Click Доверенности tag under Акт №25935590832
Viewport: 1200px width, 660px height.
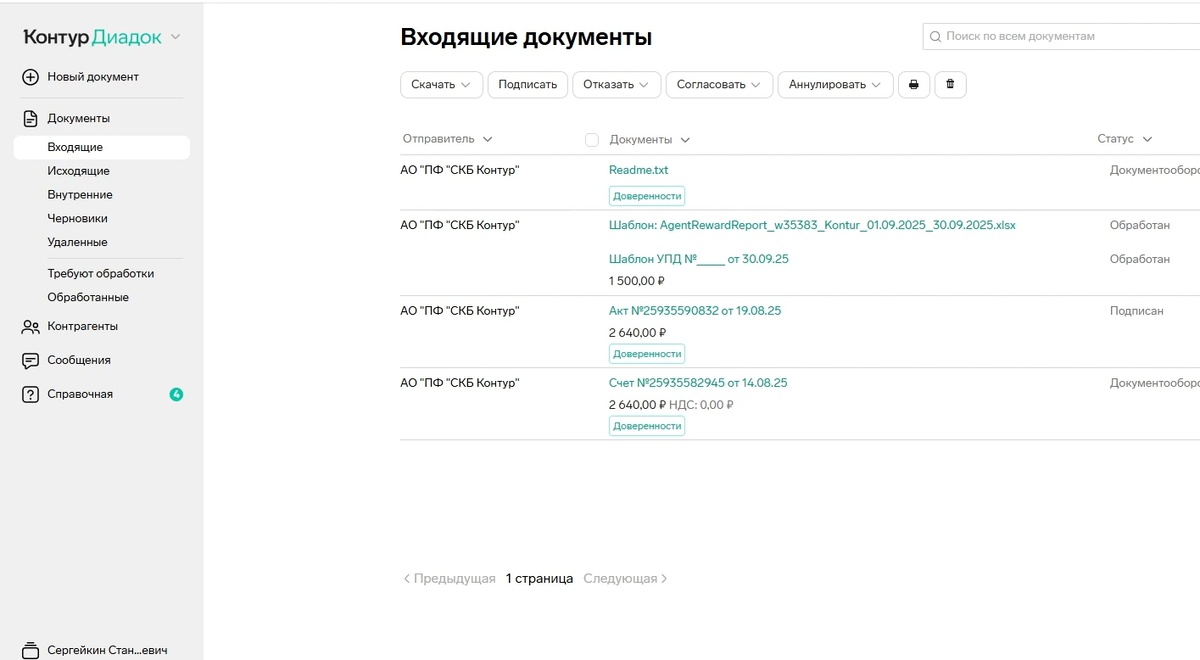[647, 354]
